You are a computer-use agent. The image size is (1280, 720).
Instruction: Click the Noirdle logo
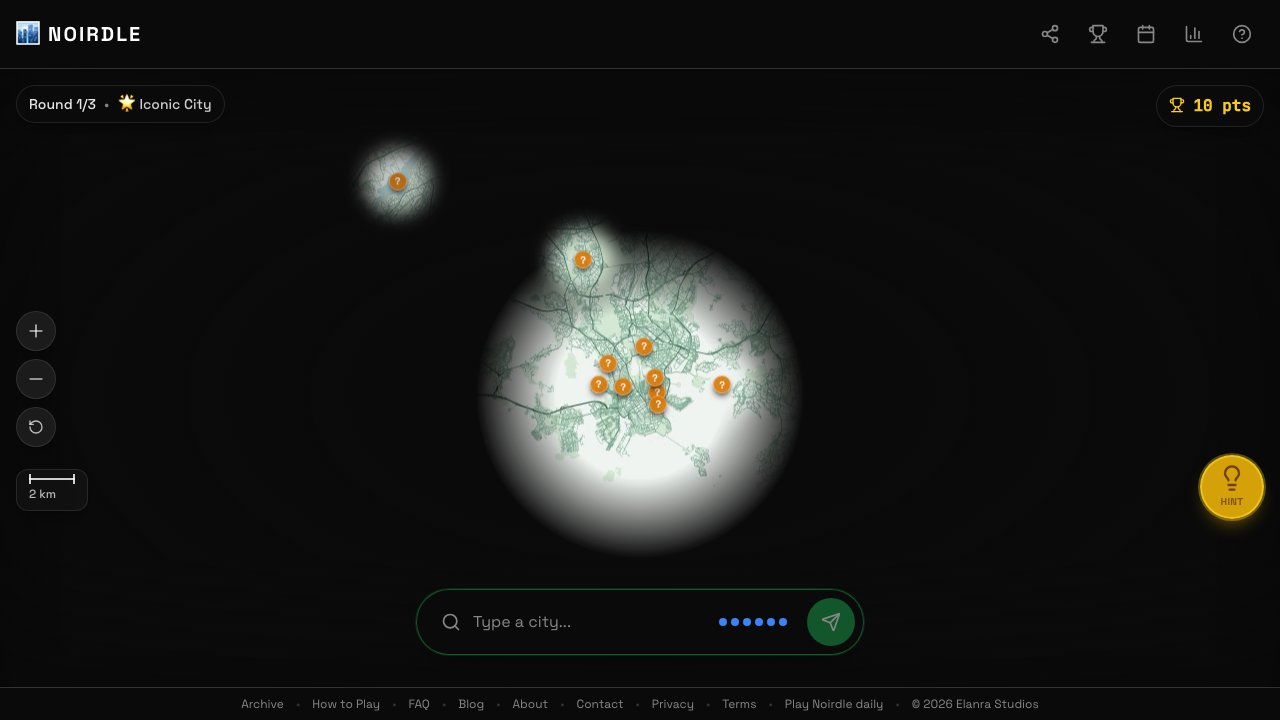79,34
